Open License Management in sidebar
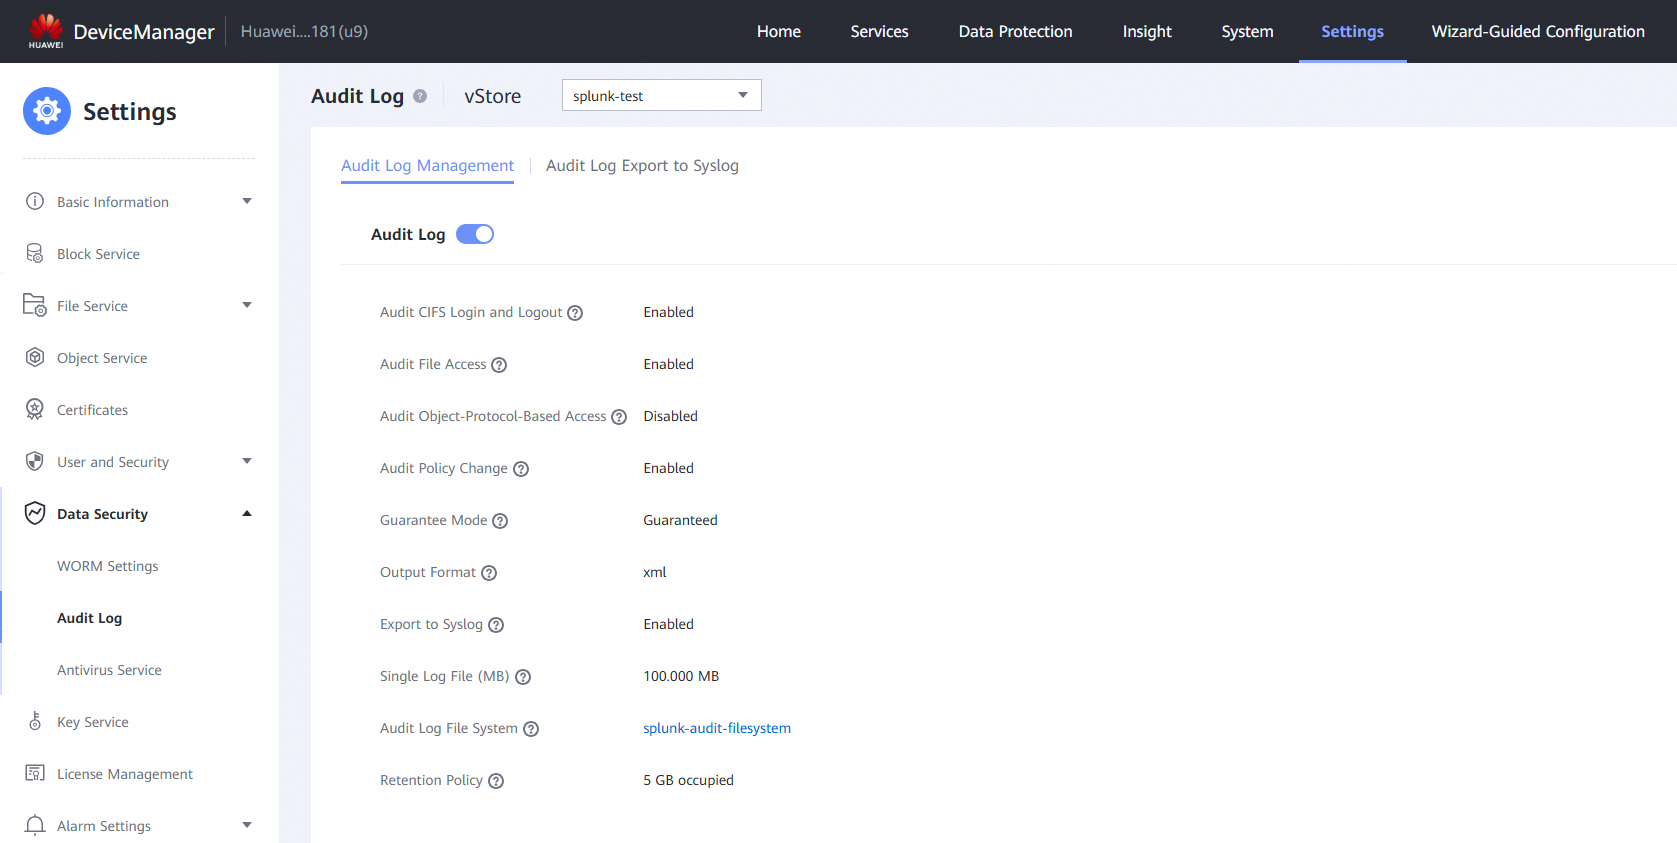The width and height of the screenshot is (1677, 843). [125, 774]
